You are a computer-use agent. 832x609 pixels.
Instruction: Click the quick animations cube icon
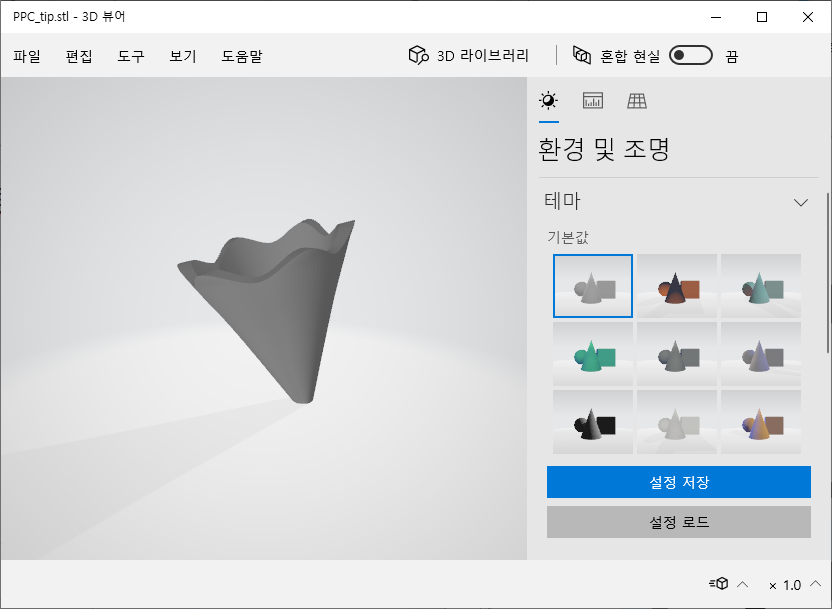(719, 584)
